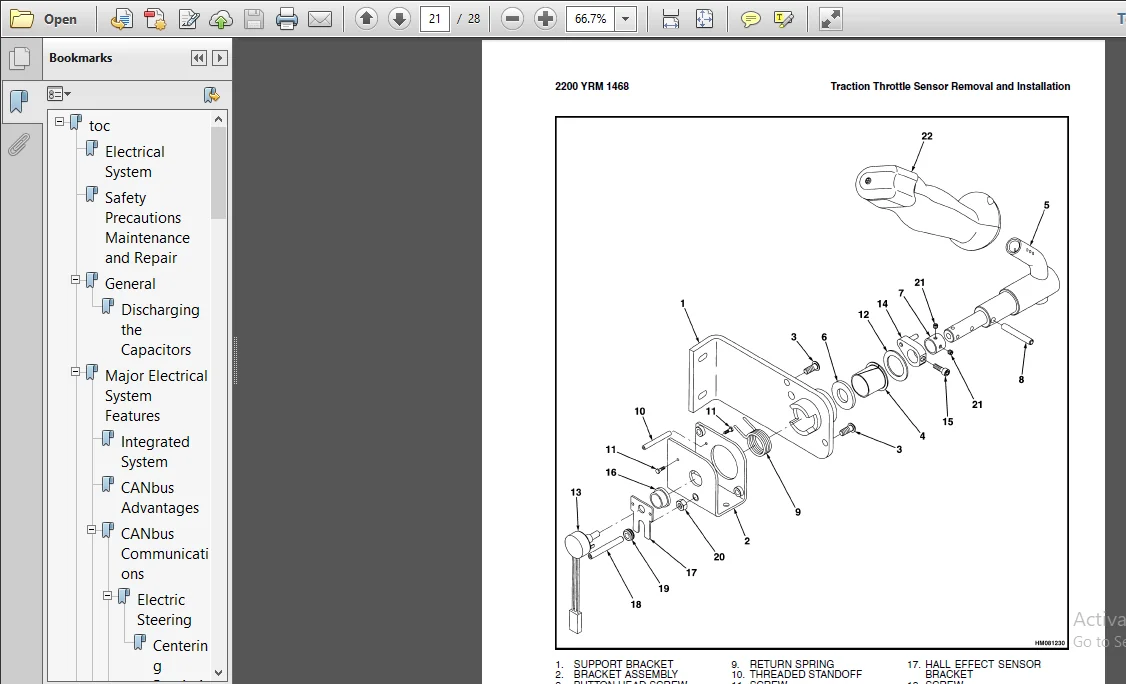The height and width of the screenshot is (684, 1126).
Task: Click the zoom in plus button
Action: 546,19
